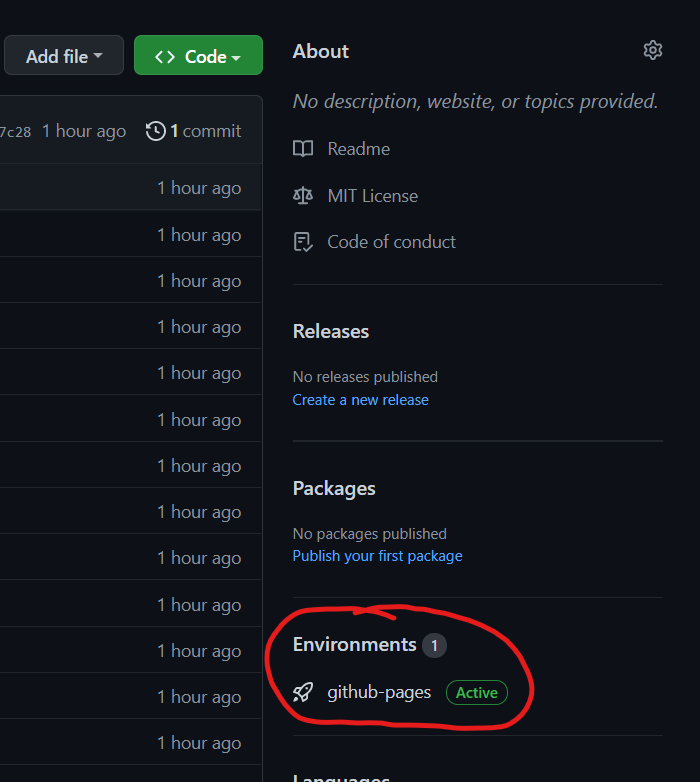Click the Environments count badge 1
The height and width of the screenshot is (782, 700).
pos(434,645)
